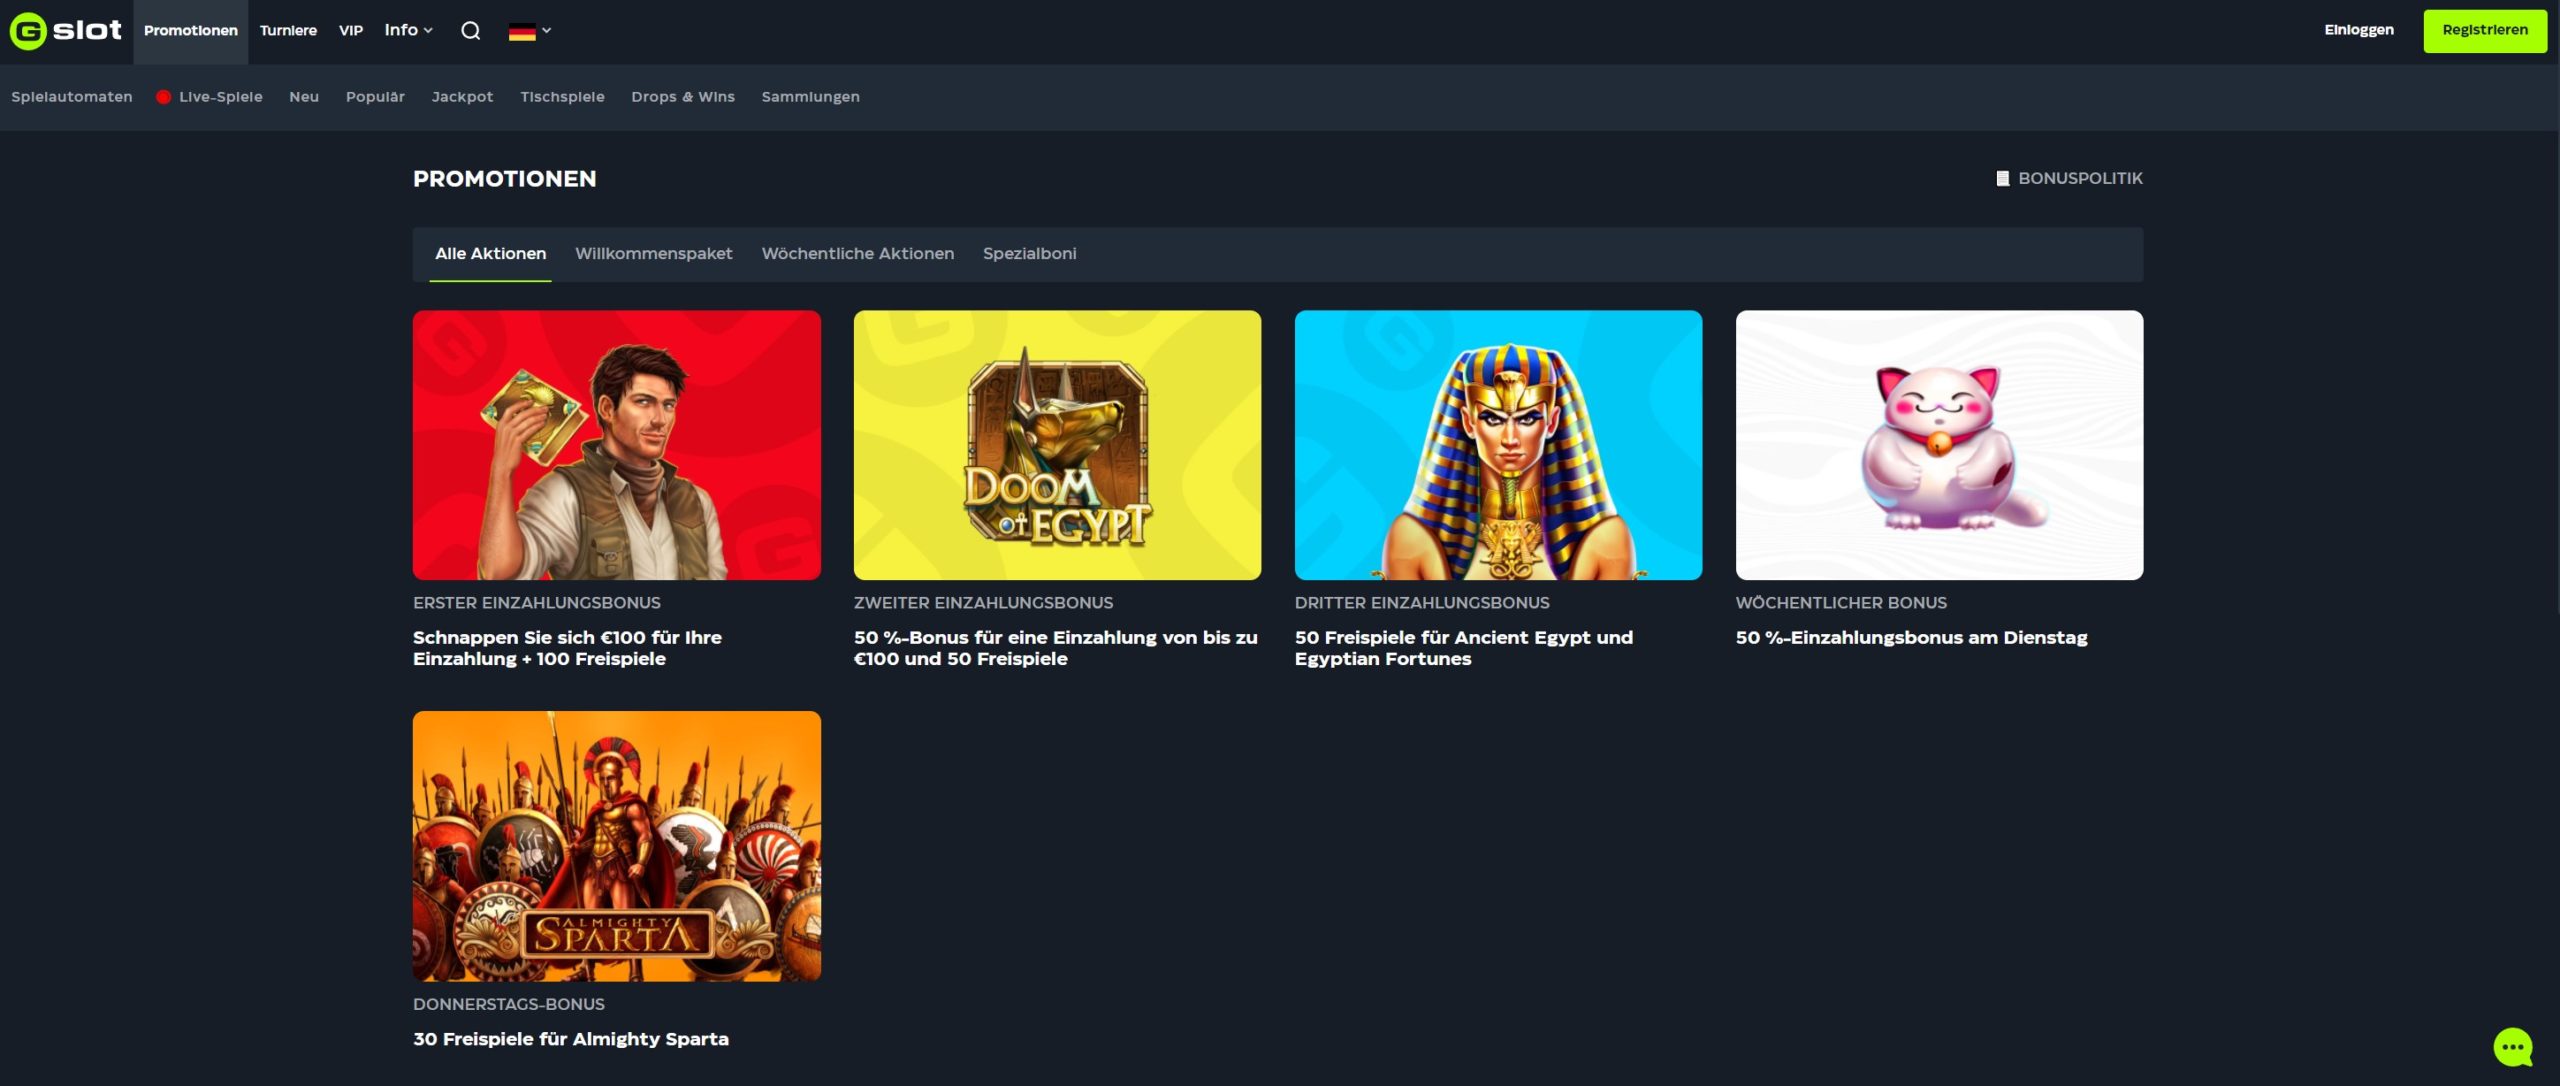This screenshot has height=1086, width=2560.
Task: Open the Spezialboni tab
Action: click(1029, 254)
